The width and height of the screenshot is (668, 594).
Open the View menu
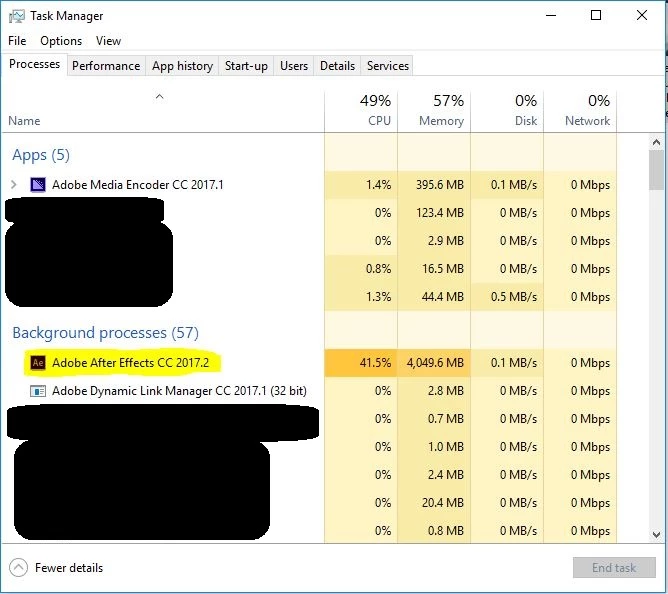click(x=108, y=41)
